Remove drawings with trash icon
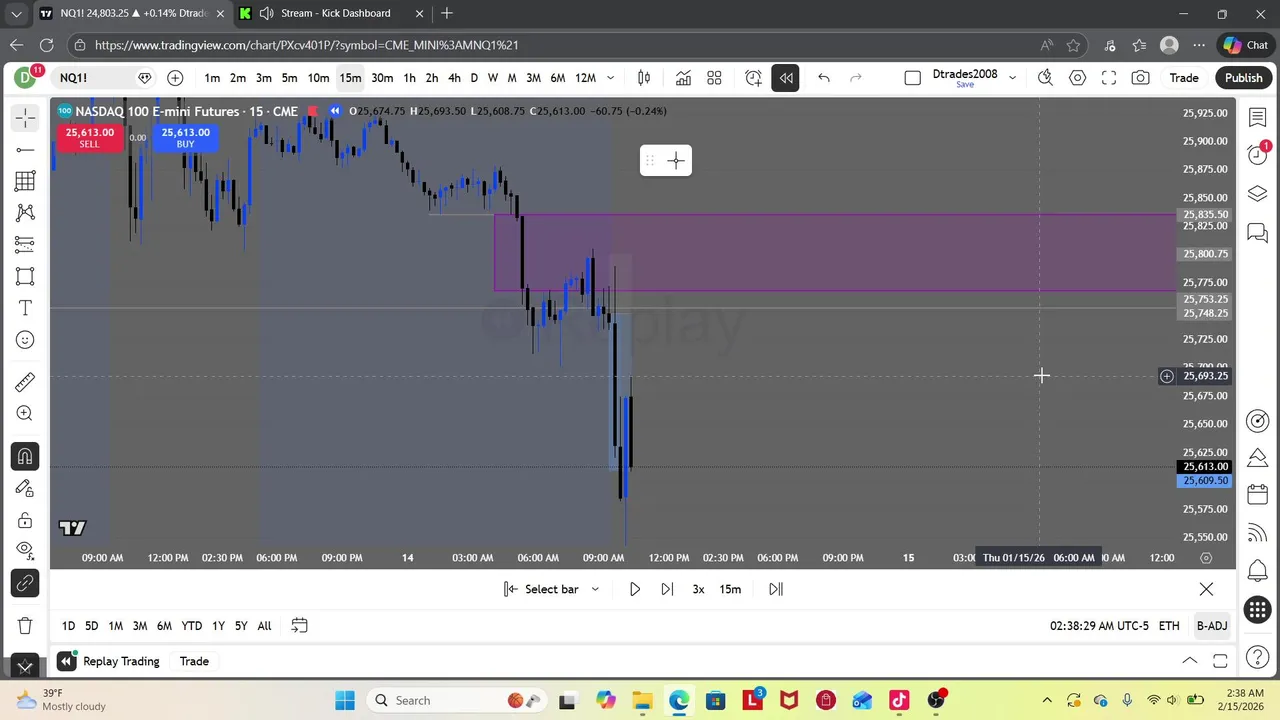Screen dimensions: 1280x720 (x=25, y=625)
